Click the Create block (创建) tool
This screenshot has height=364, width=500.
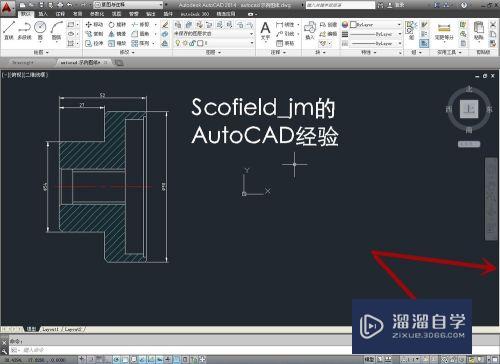click(x=328, y=24)
